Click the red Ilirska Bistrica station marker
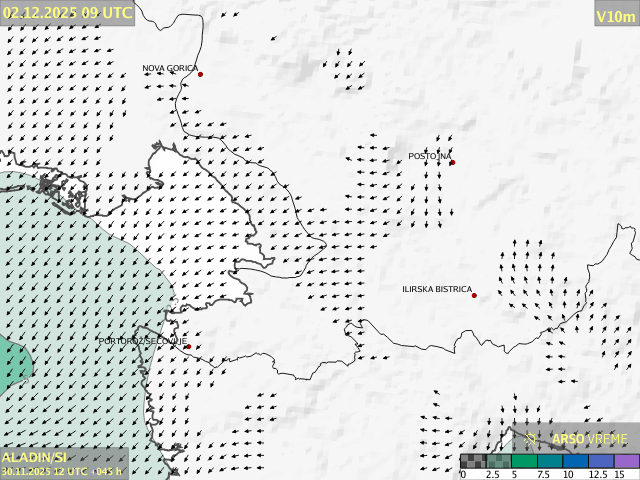This screenshot has width=640, height=480. point(474,295)
